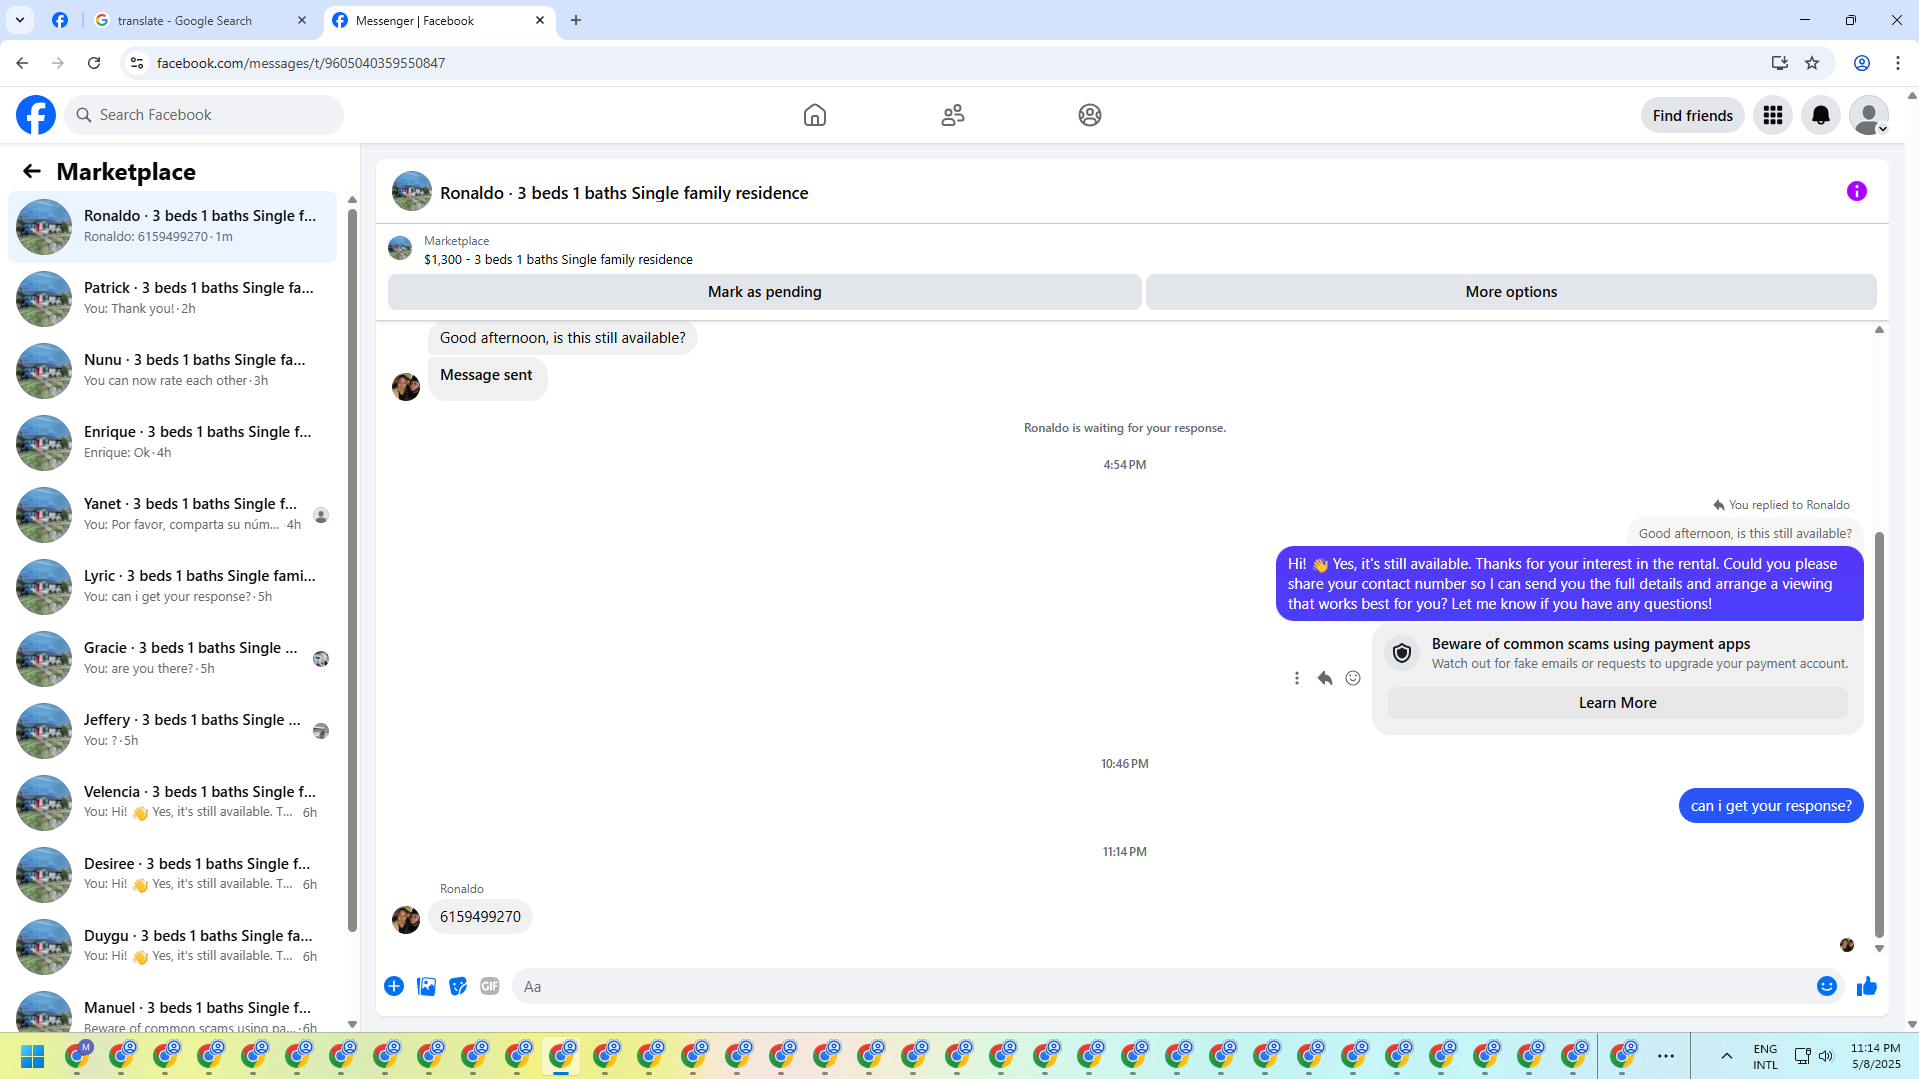The width and height of the screenshot is (1919, 1079).
Task: Click More options for the listing
Action: [x=1511, y=292]
